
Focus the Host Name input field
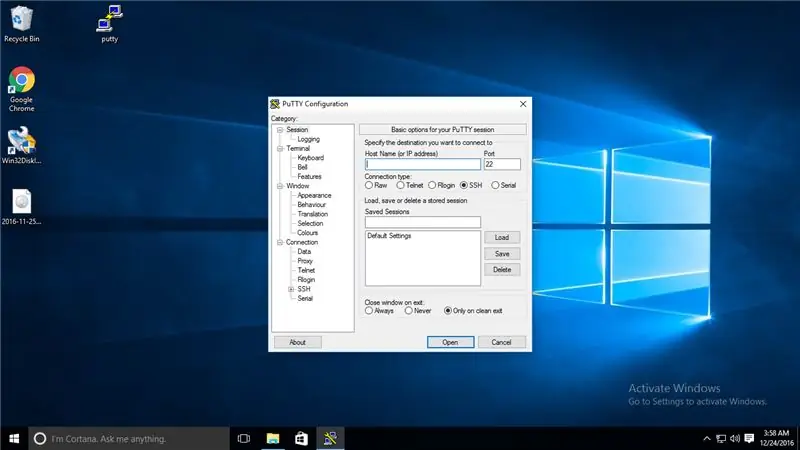(423, 164)
